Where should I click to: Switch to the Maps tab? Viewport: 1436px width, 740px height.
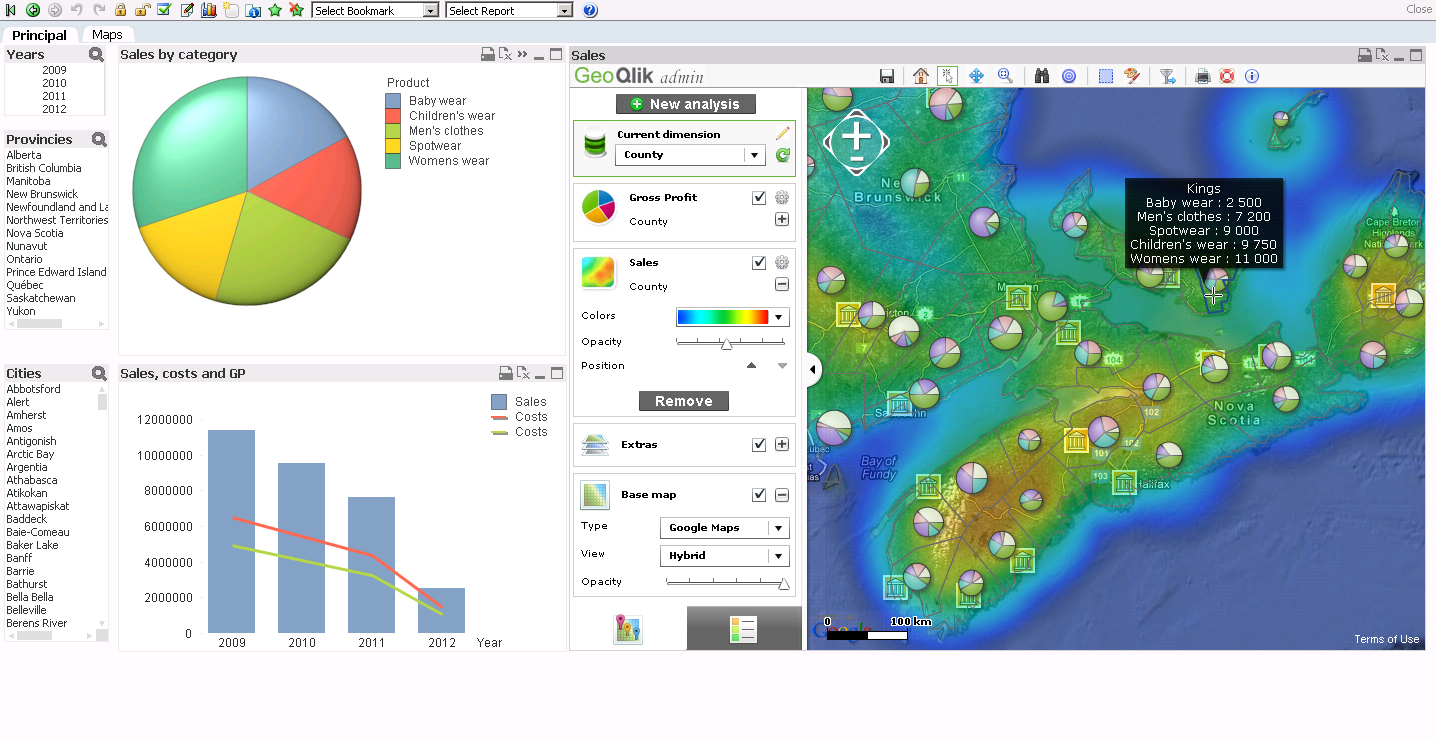click(x=106, y=34)
